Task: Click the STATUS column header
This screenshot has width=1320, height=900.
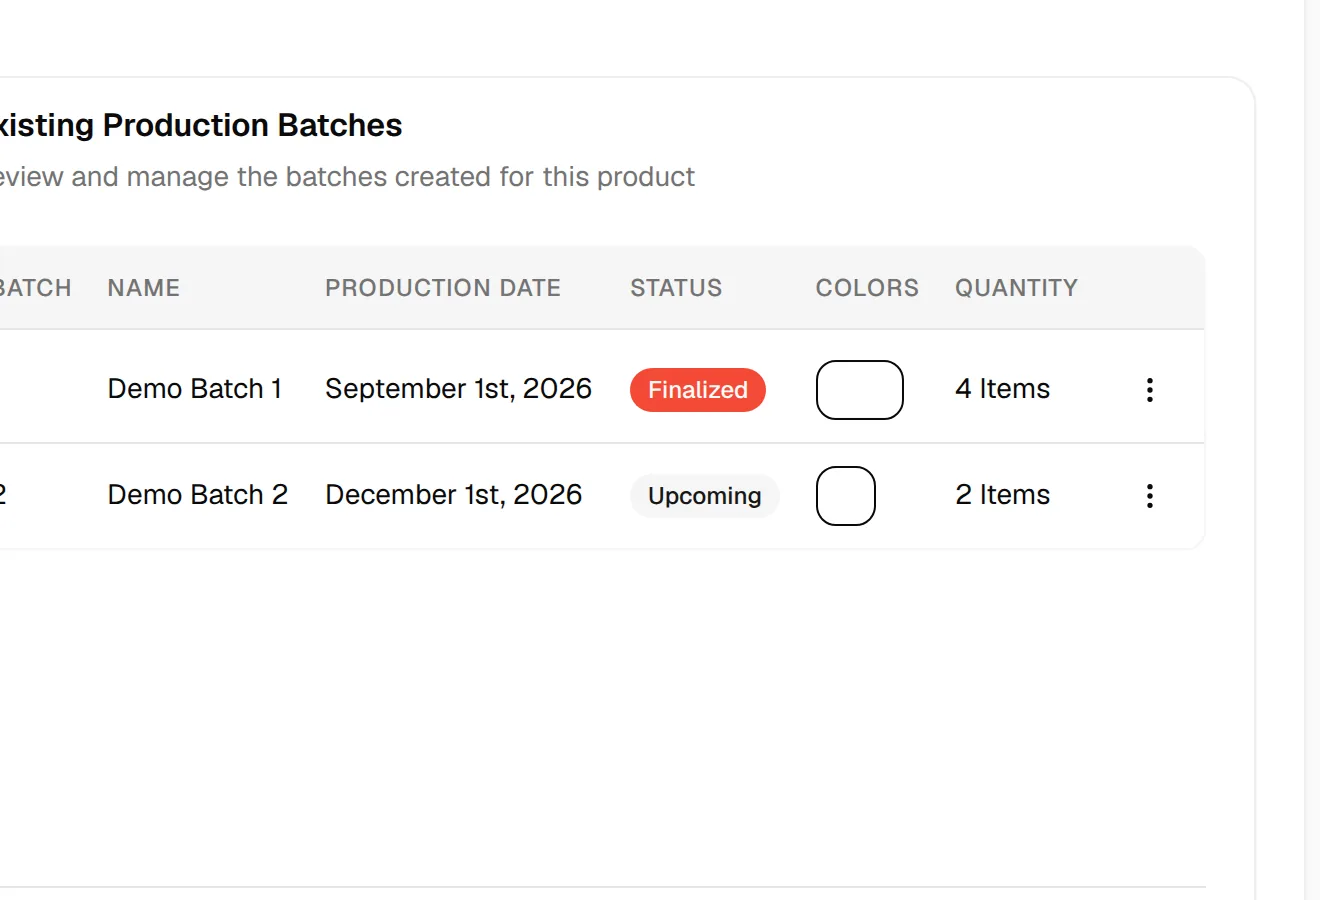Action: click(676, 288)
